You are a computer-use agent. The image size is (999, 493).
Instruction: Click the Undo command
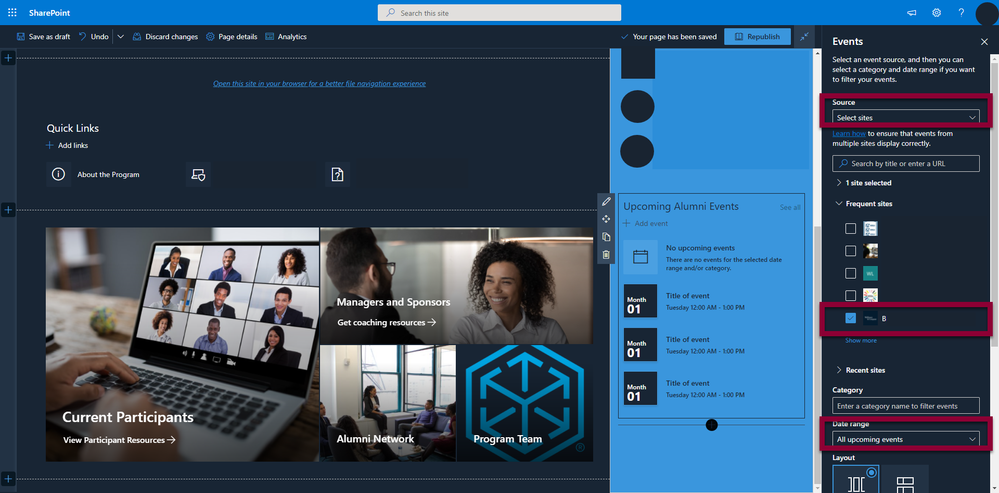(94, 37)
